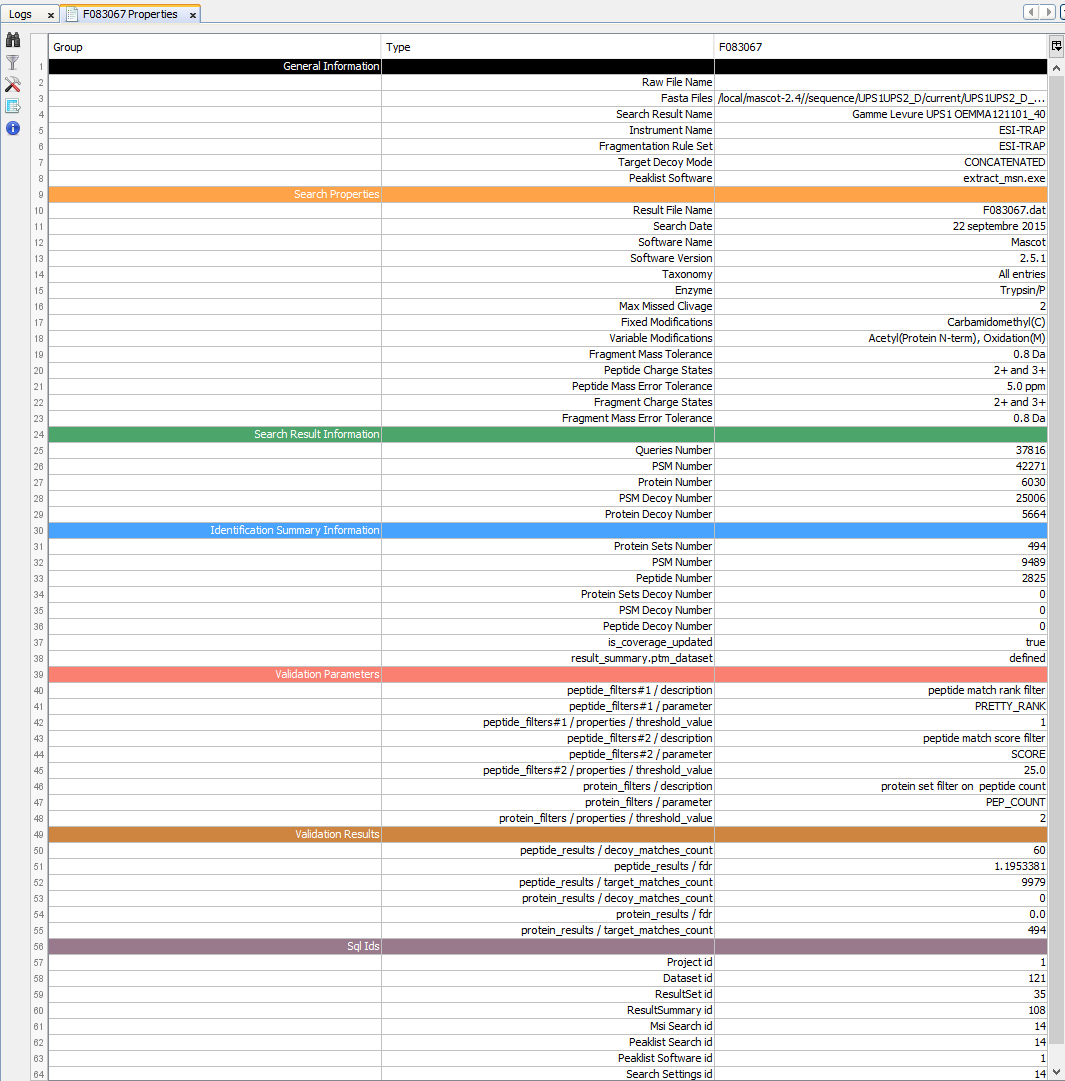Open the funnel filter tool
The width and height of the screenshot is (1065, 1081).
[13, 62]
